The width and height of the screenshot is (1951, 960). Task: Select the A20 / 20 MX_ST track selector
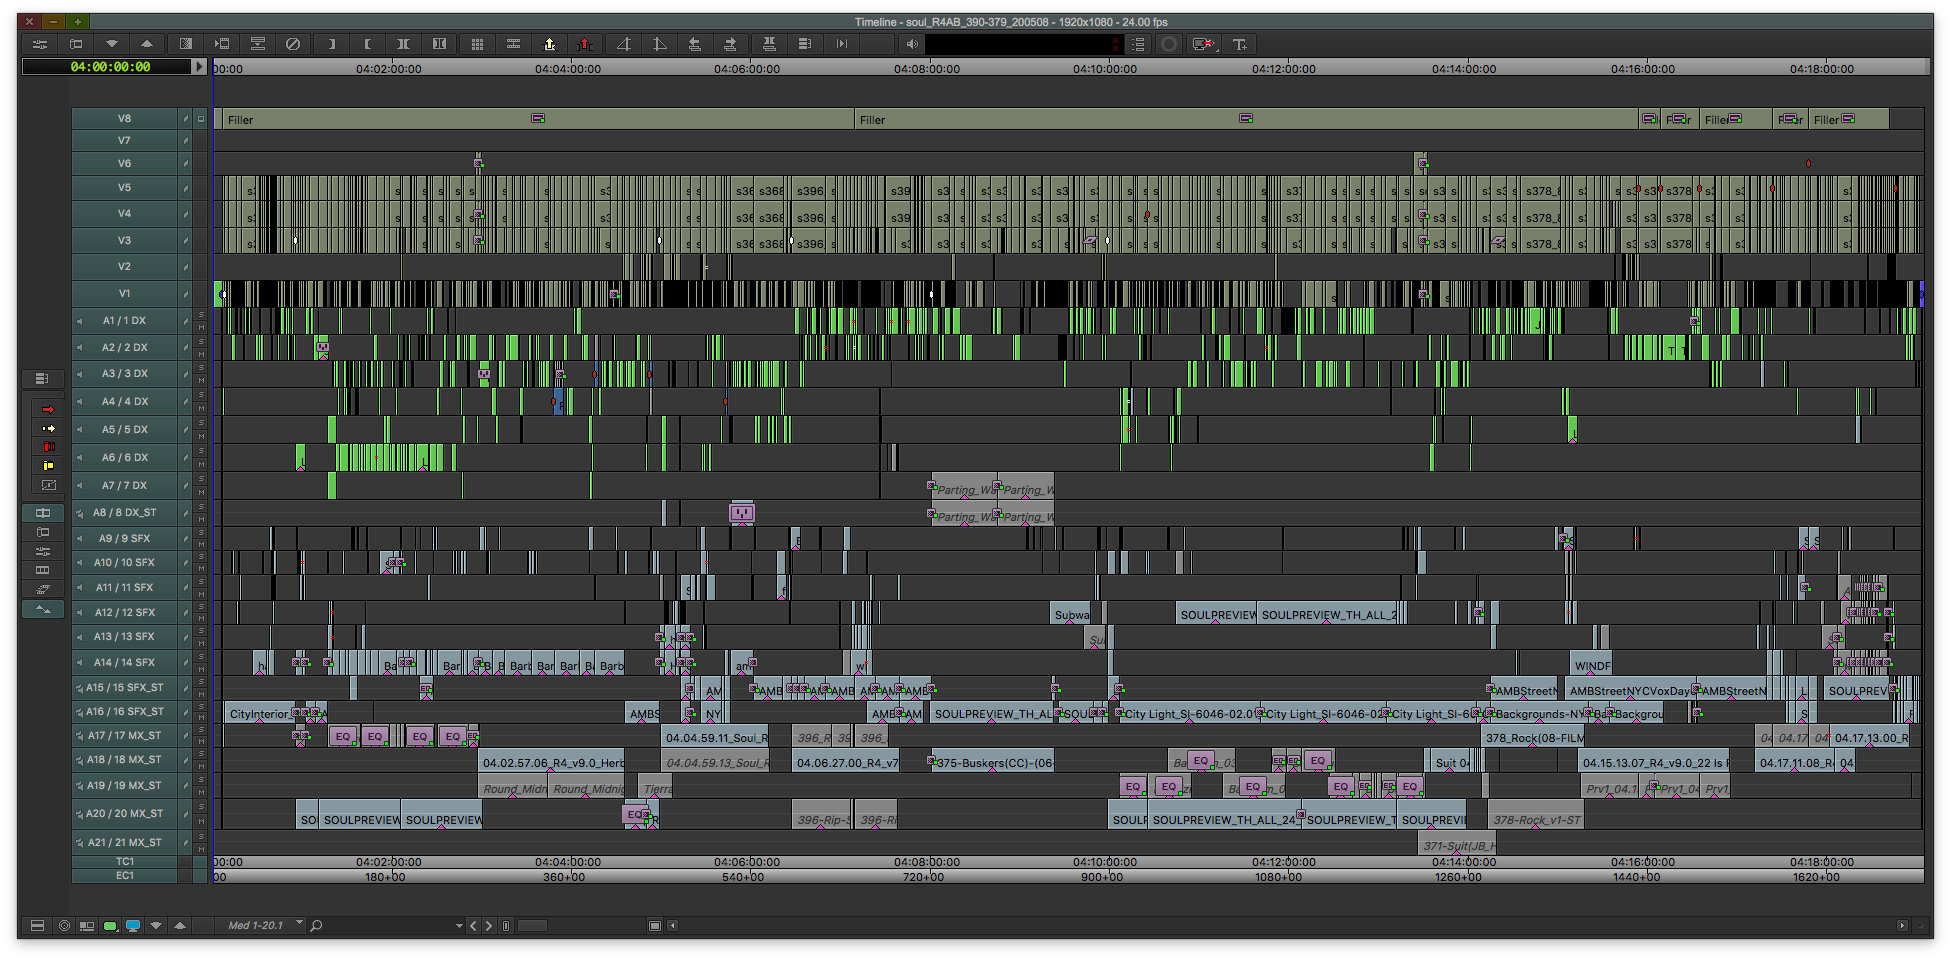pyautogui.click(x=125, y=814)
